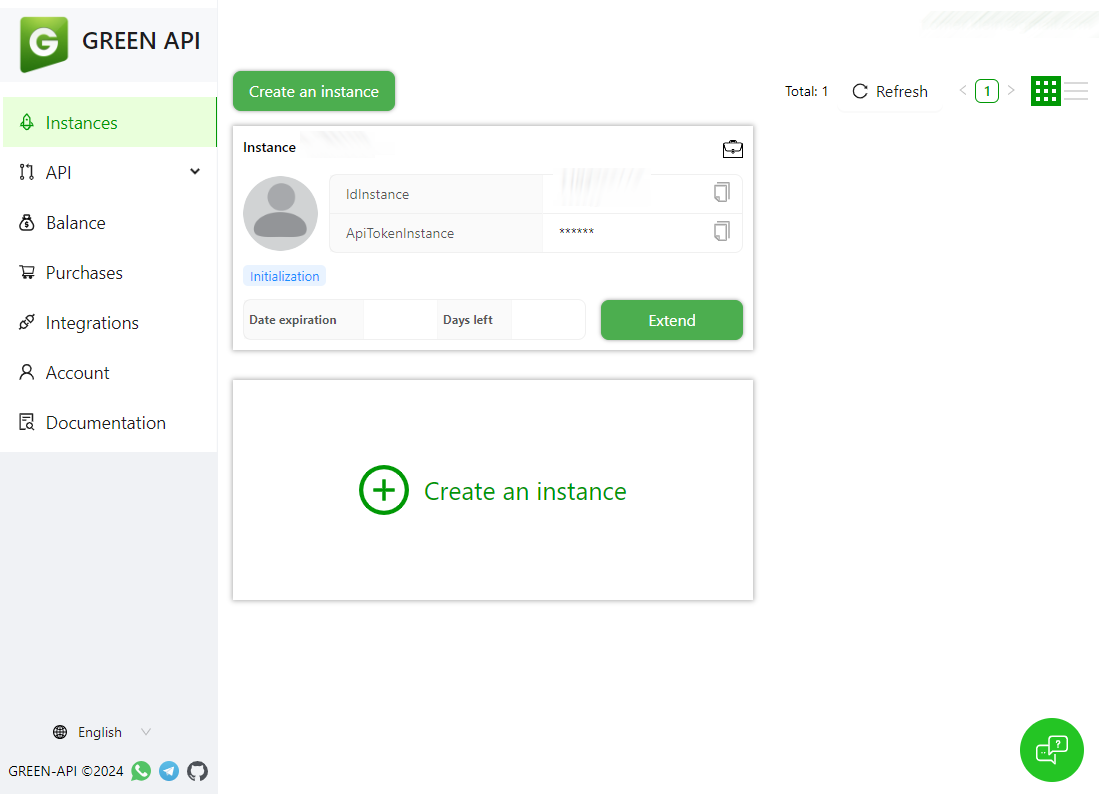Click the GREEN API logo icon

coord(43,43)
